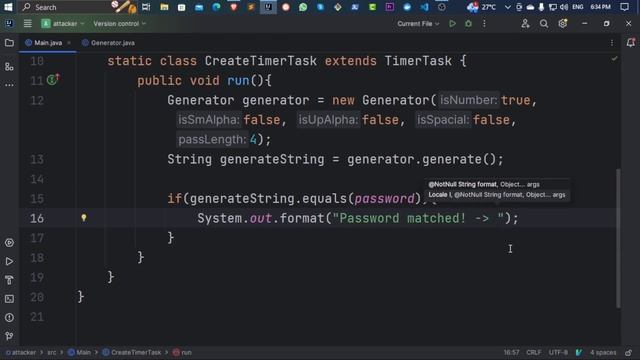This screenshot has height=360, width=640.
Task: Open the Build hammer tool window
Action: pos(9,280)
